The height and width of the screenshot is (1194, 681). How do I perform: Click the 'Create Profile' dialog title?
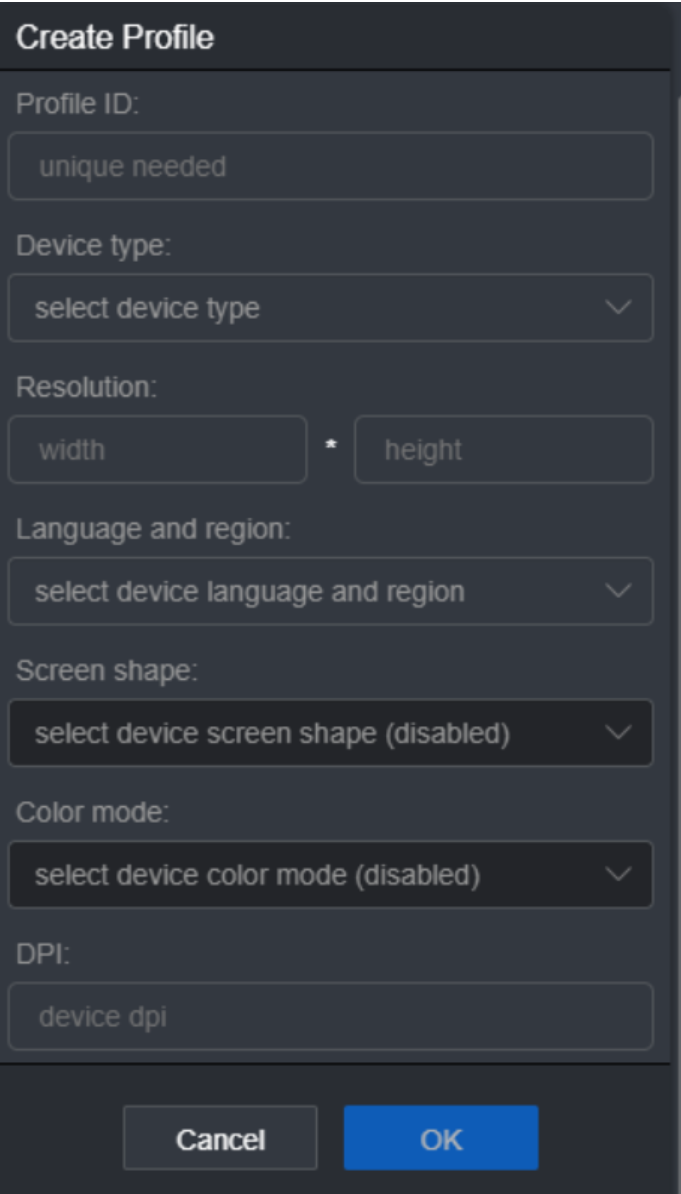(x=116, y=38)
